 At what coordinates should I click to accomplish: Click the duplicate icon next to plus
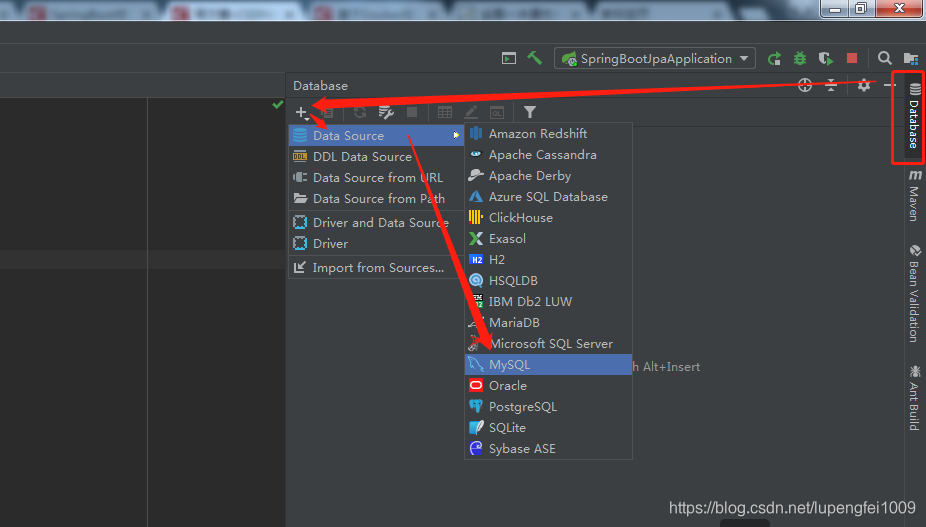click(x=328, y=112)
